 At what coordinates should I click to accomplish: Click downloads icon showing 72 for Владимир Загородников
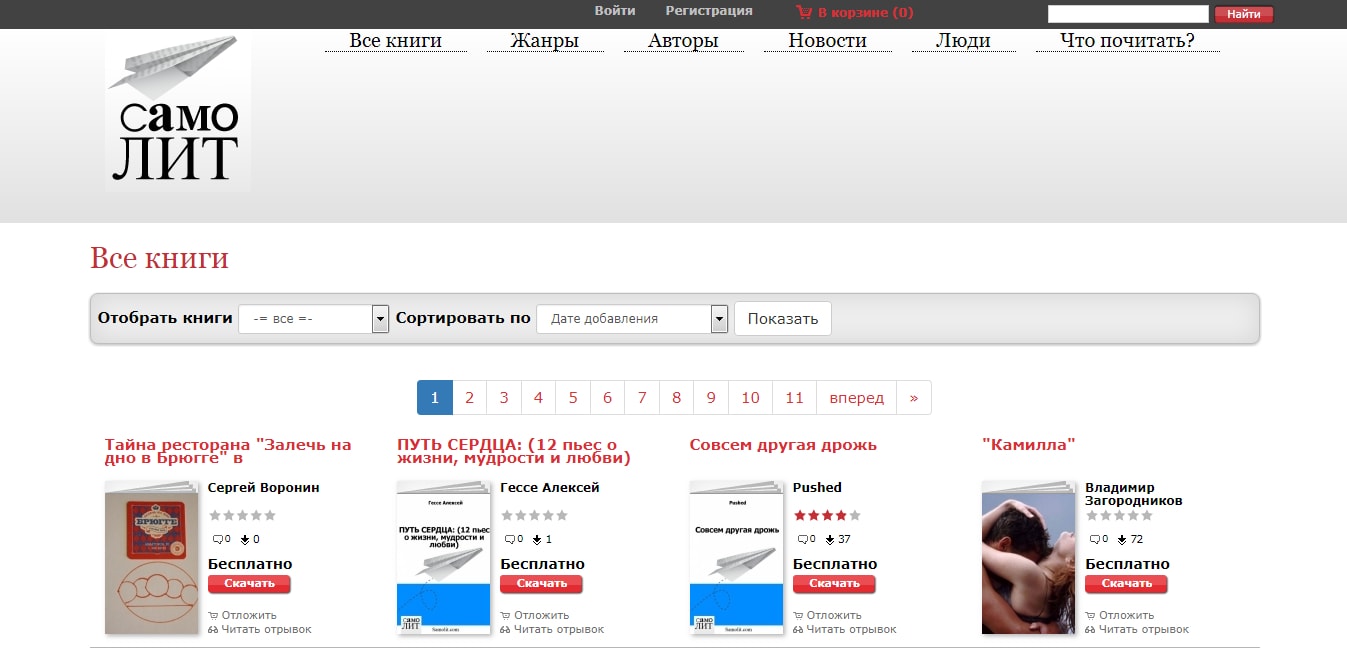[1122, 539]
